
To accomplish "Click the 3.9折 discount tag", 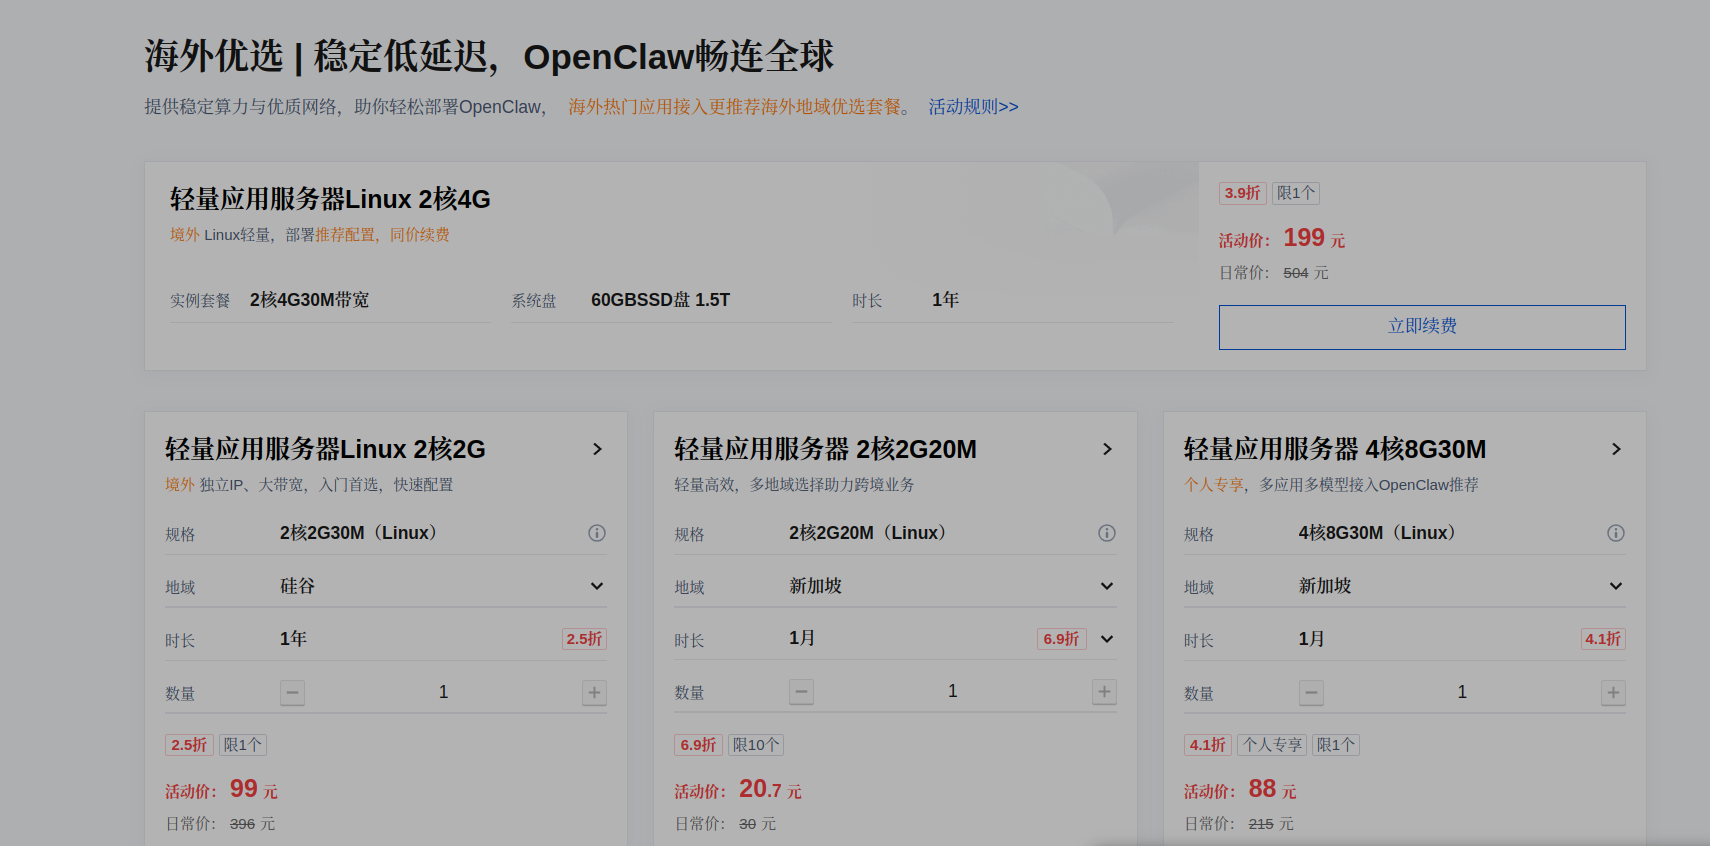I will [1243, 193].
